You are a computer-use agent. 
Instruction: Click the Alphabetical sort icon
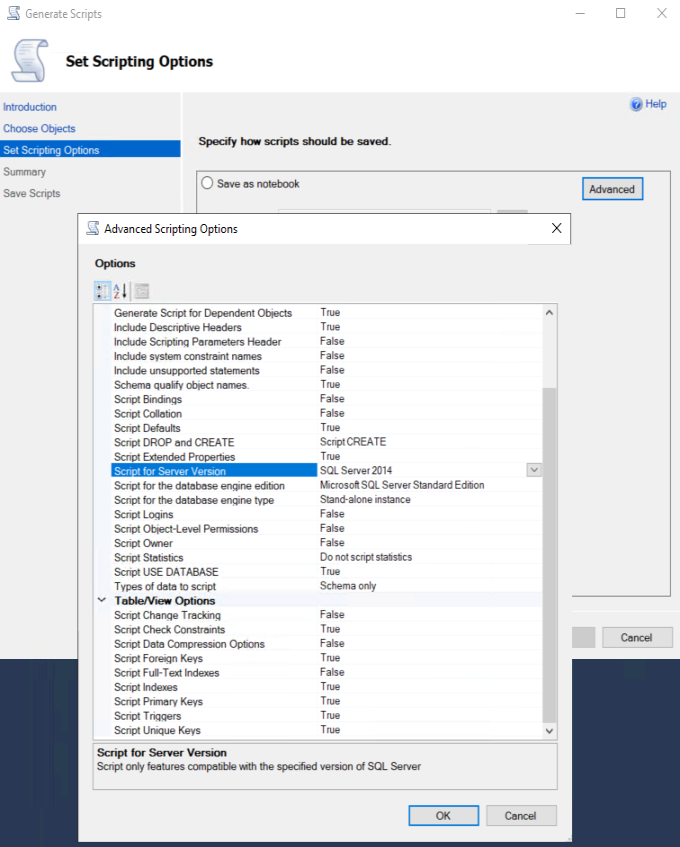pyautogui.click(x=120, y=291)
